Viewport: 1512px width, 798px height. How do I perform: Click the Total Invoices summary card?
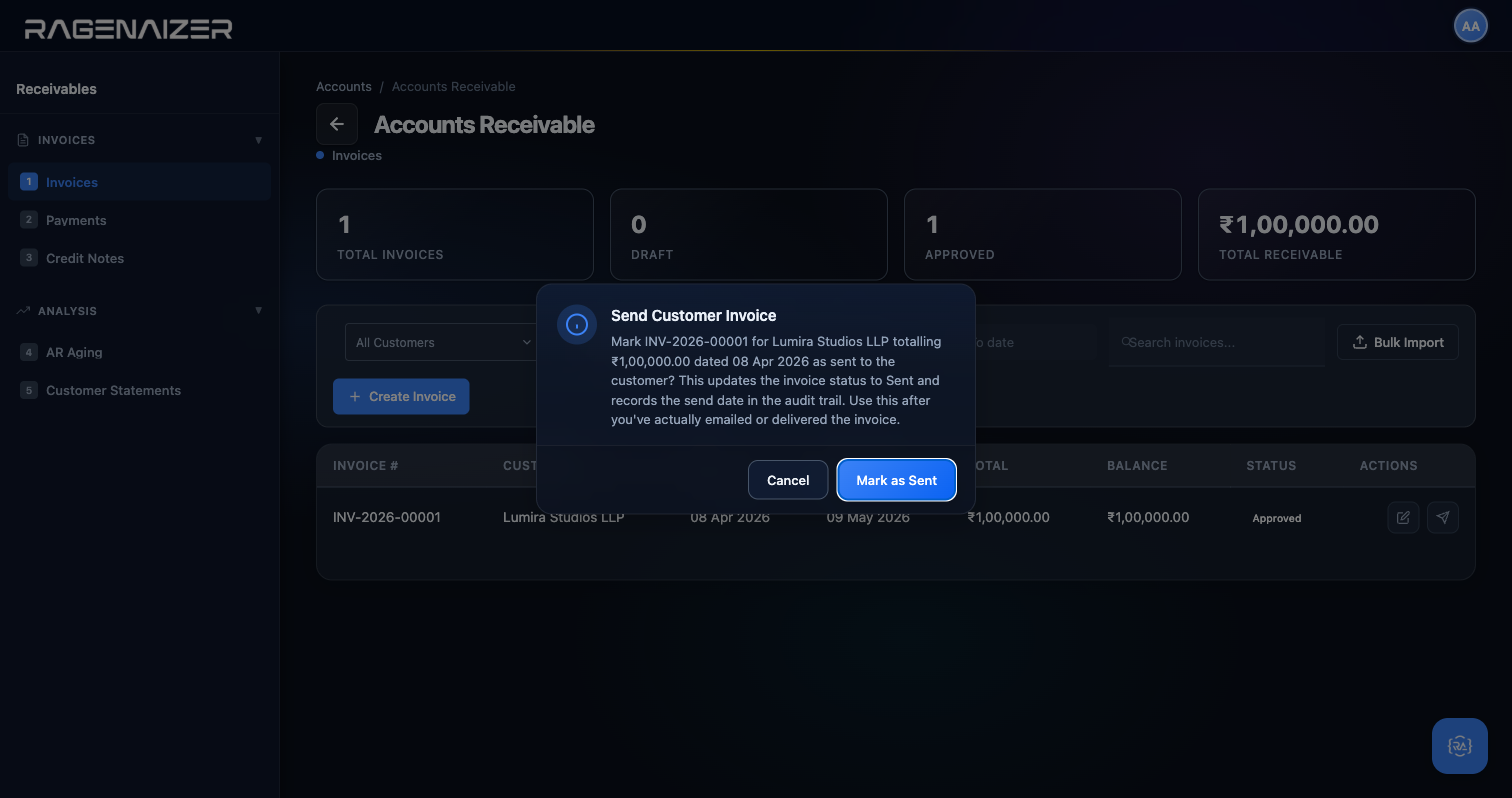point(455,234)
